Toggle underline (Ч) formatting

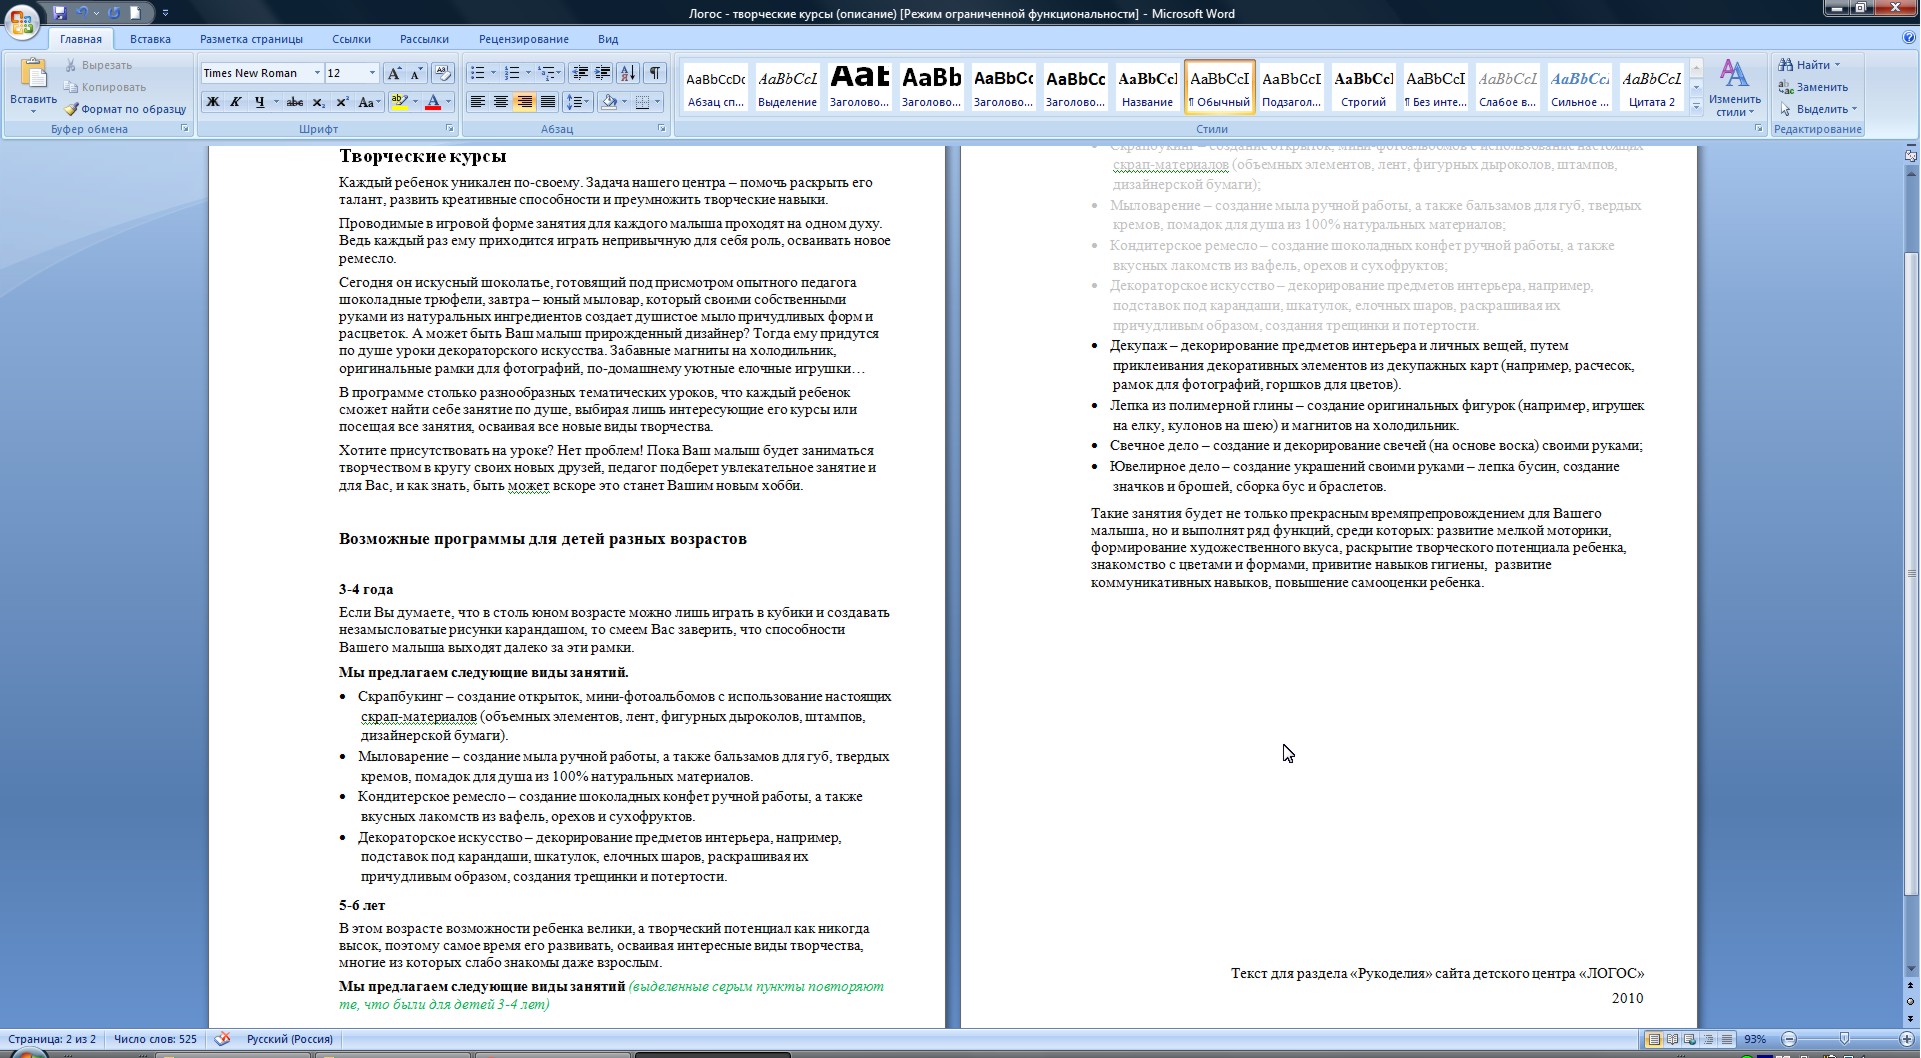click(260, 102)
